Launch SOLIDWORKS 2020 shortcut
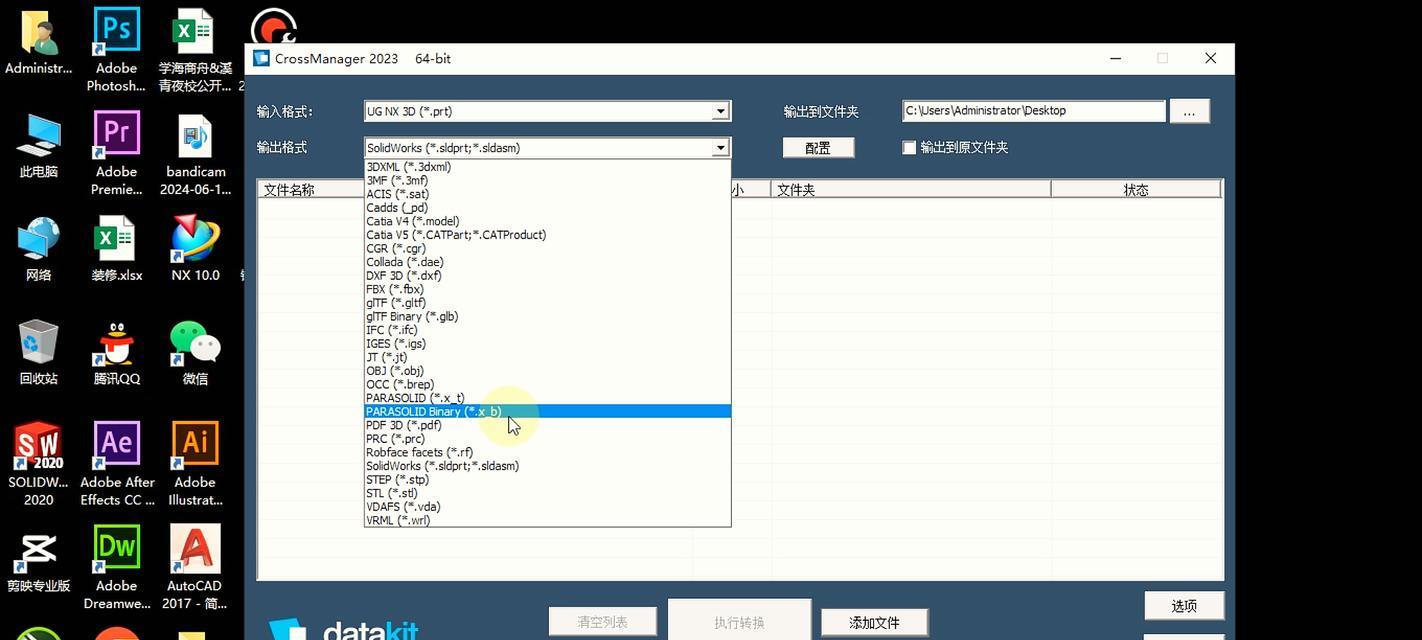 point(38,464)
